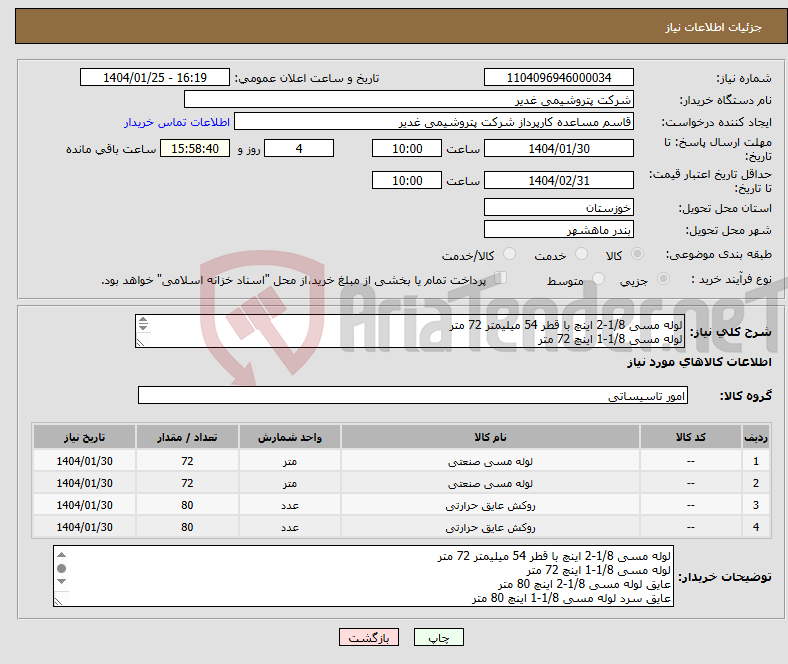Click price validity time field 10:00
This screenshot has width=788, height=664.
pyautogui.click(x=407, y=180)
